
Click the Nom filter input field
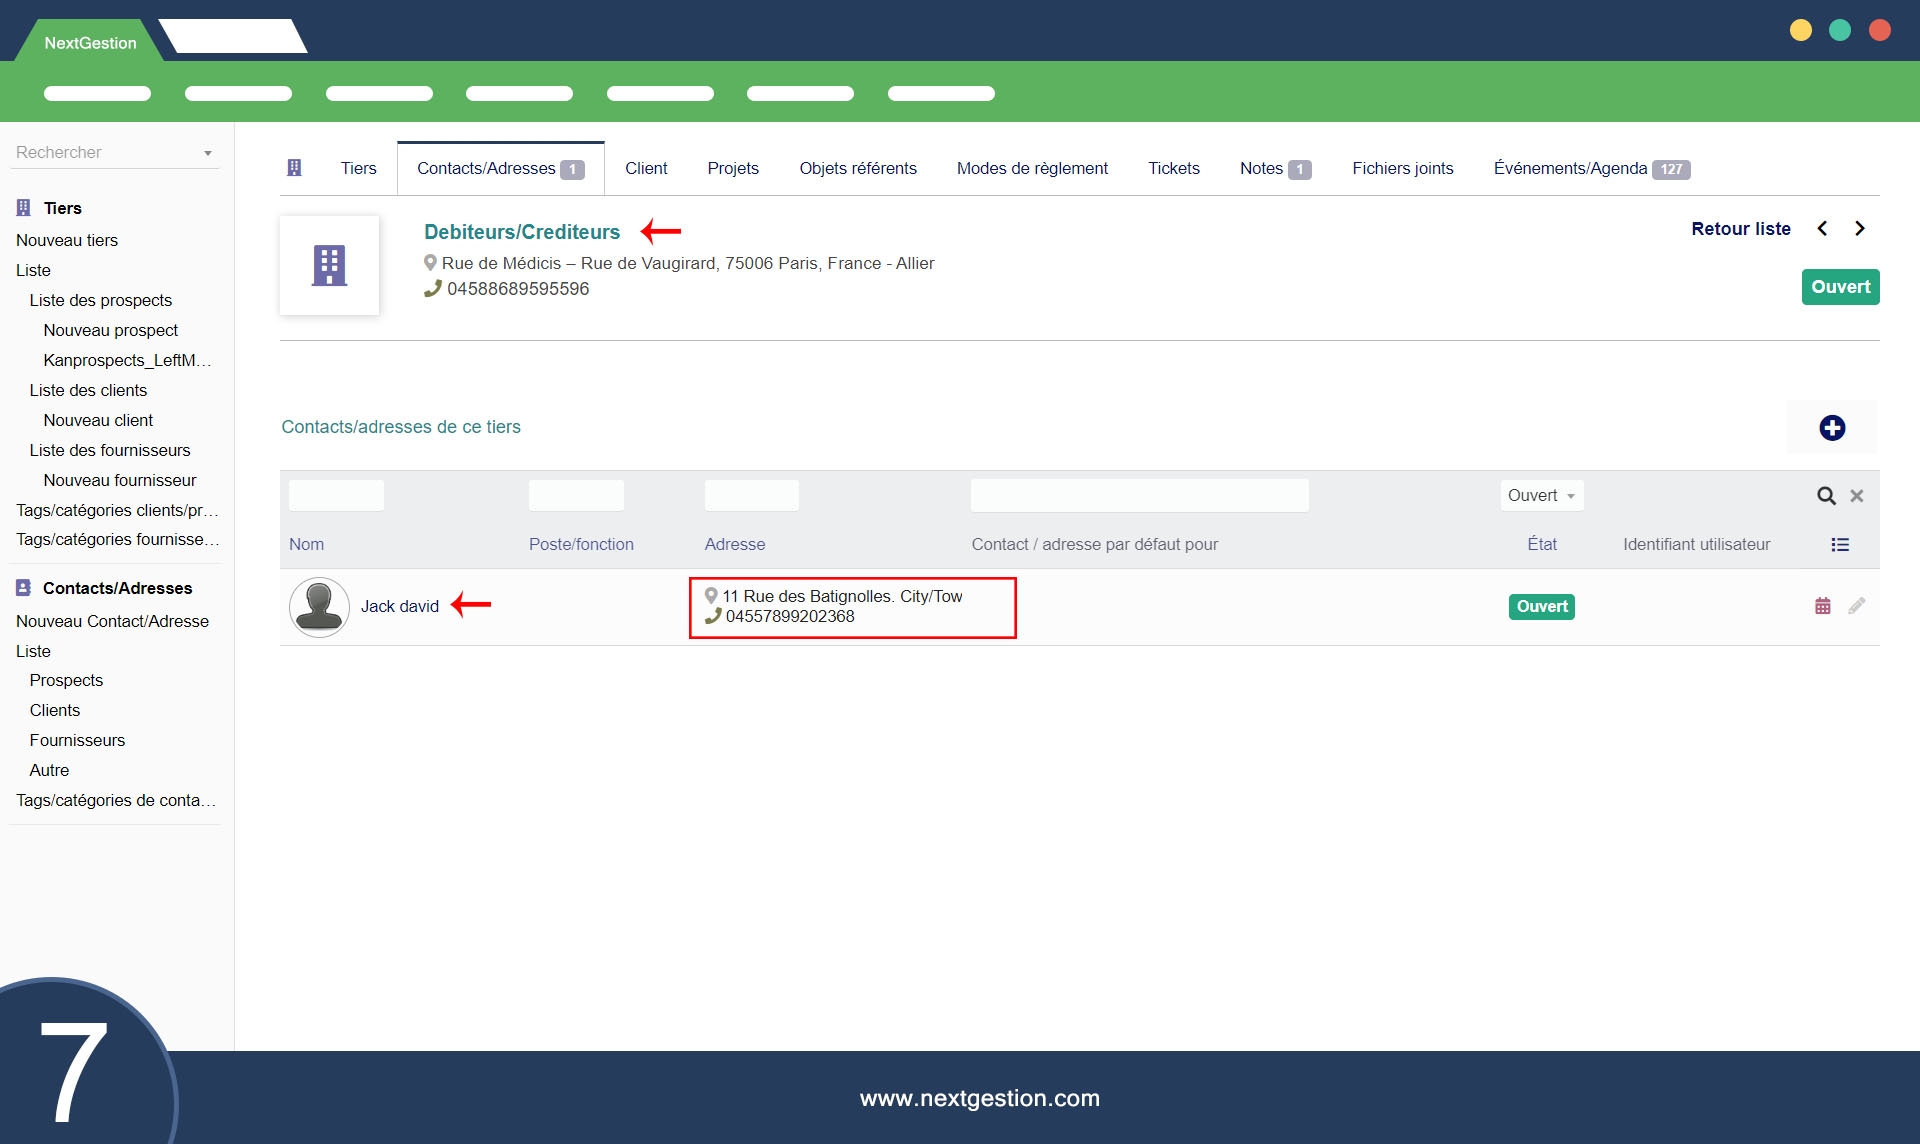point(336,496)
